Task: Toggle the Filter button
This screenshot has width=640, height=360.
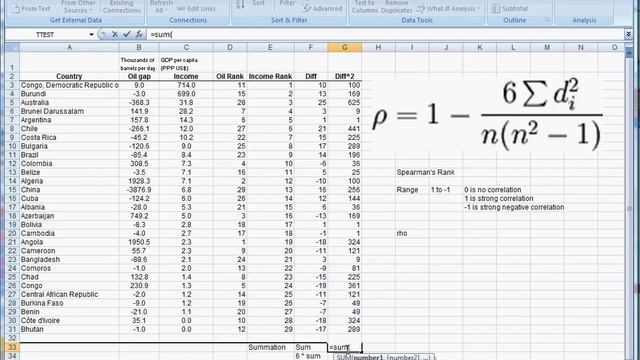Action: [x=287, y=4]
